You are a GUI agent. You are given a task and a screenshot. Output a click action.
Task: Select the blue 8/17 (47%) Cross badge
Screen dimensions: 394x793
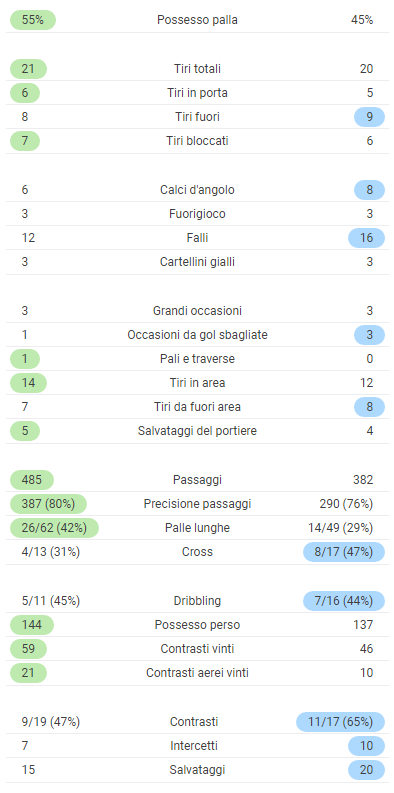click(344, 552)
